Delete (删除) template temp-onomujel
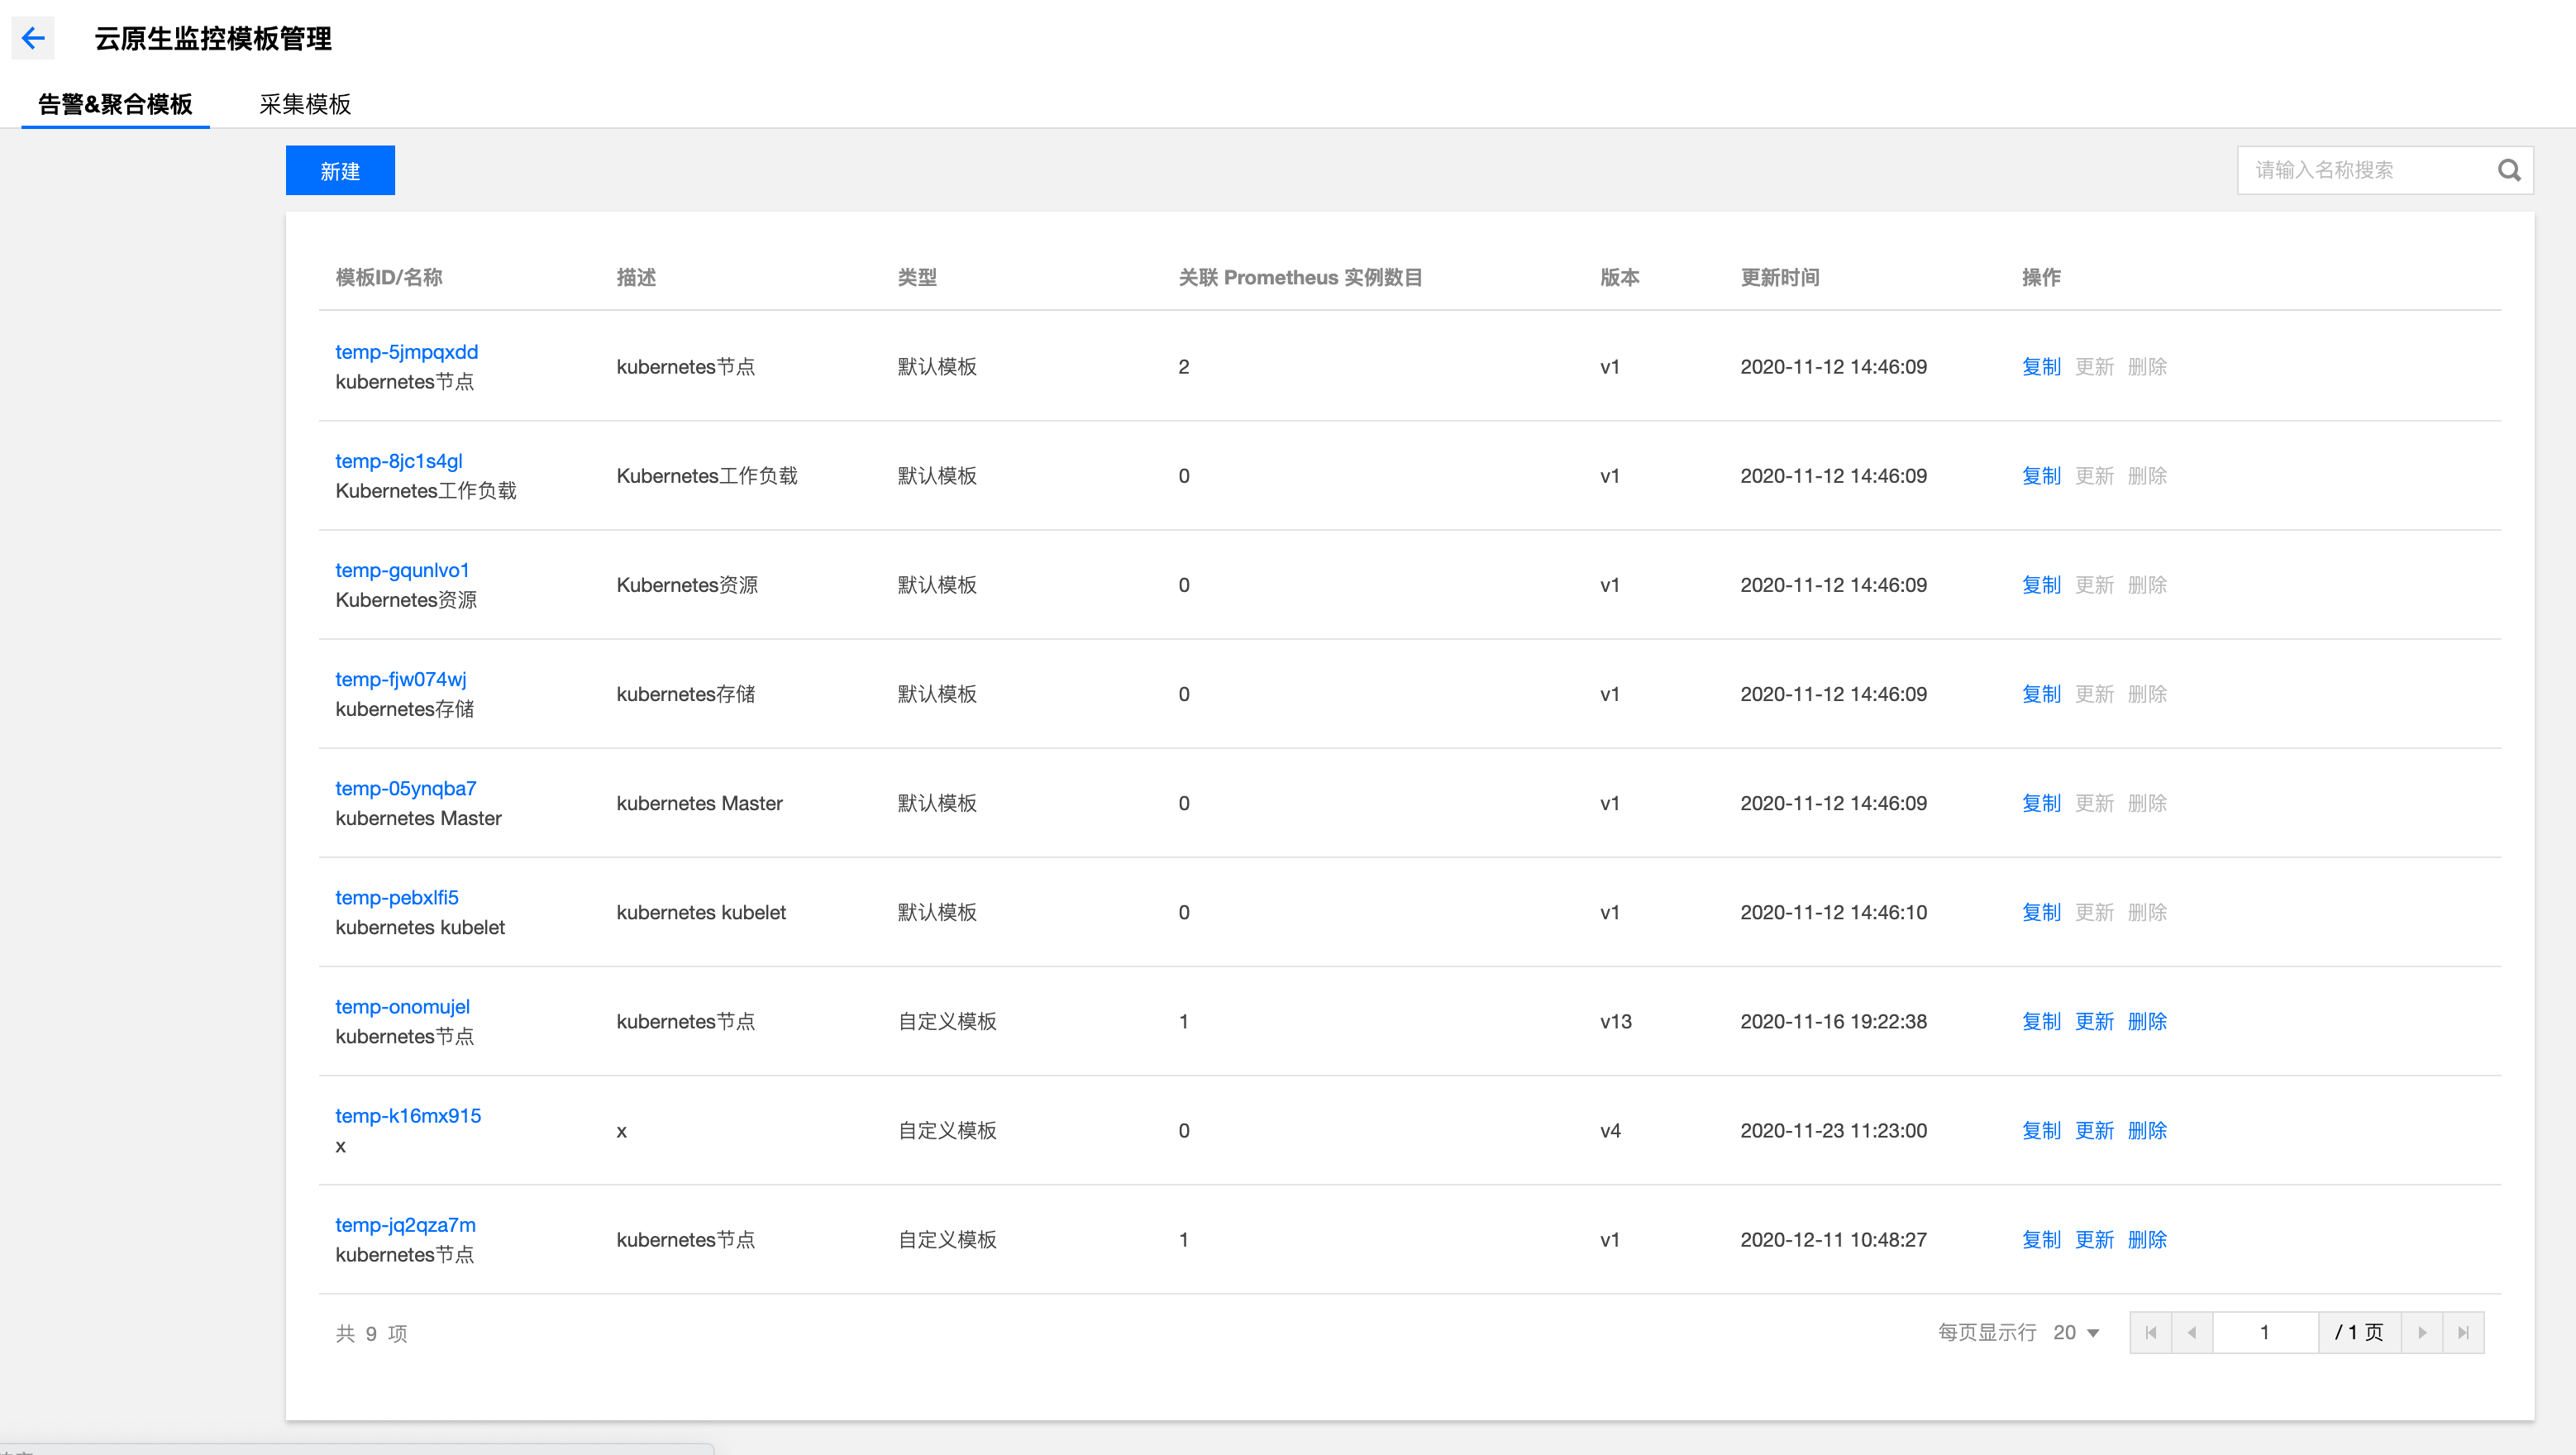 tap(2147, 1021)
